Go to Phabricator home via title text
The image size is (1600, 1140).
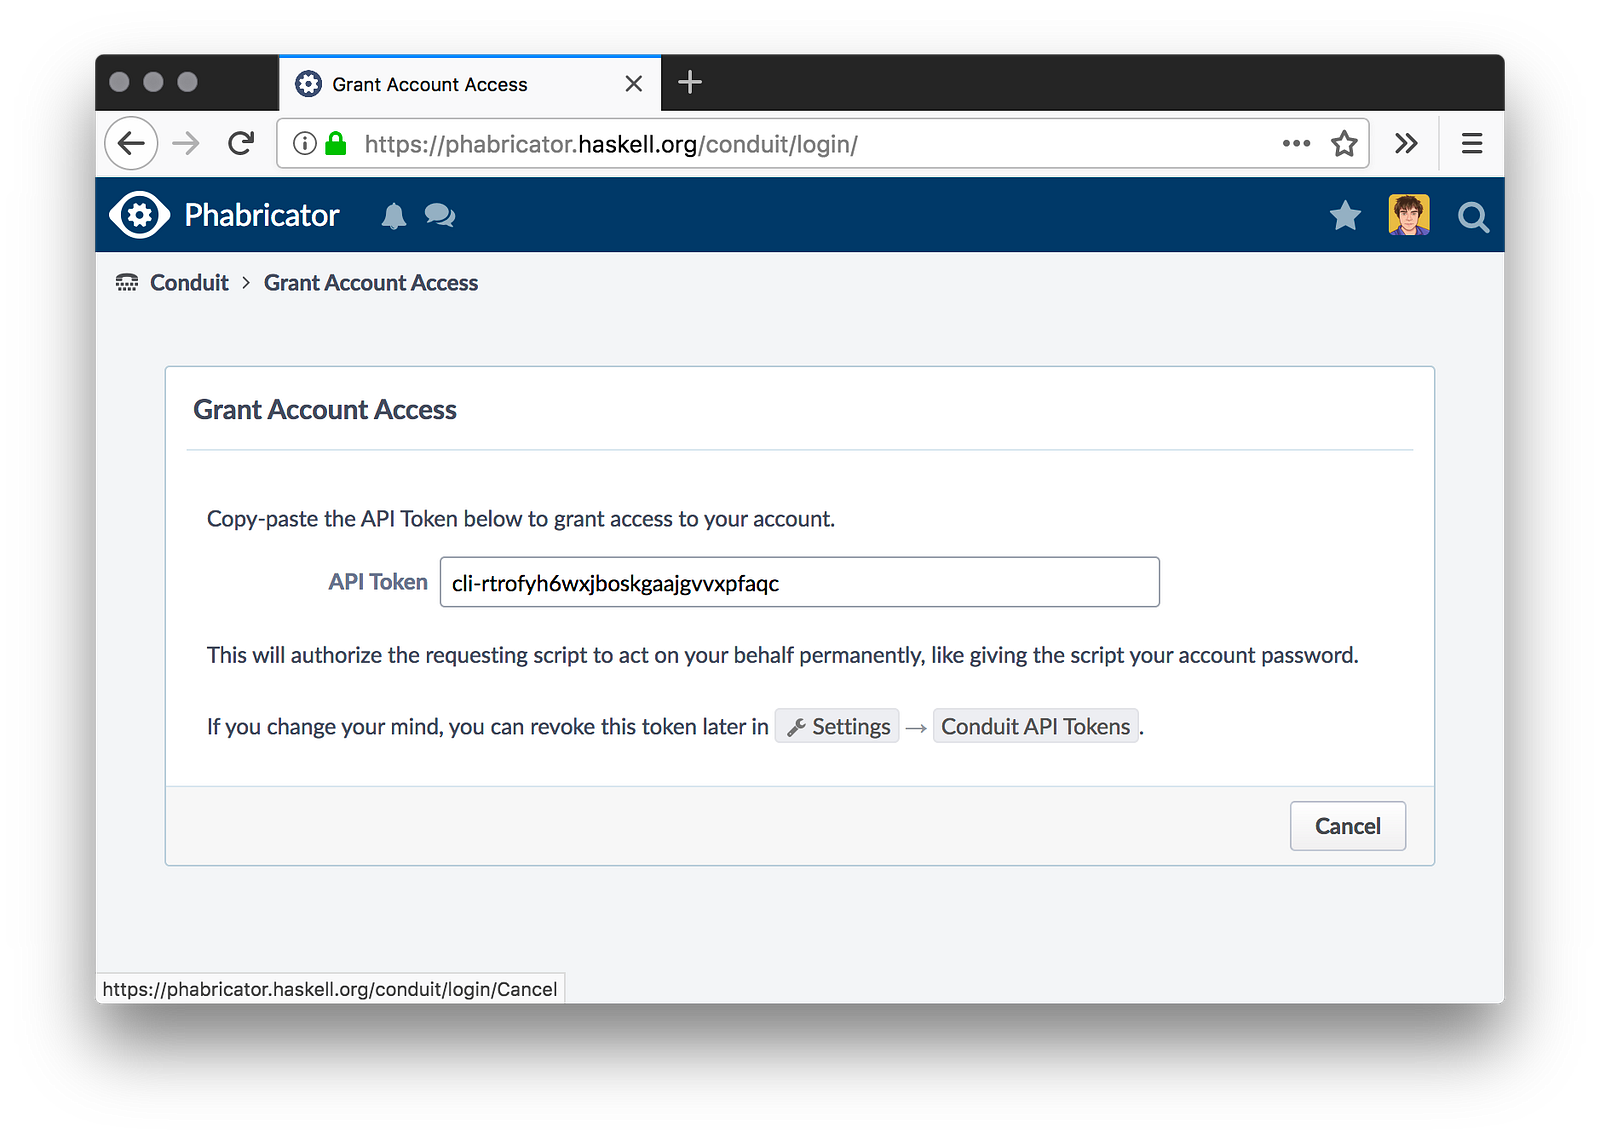(x=262, y=215)
